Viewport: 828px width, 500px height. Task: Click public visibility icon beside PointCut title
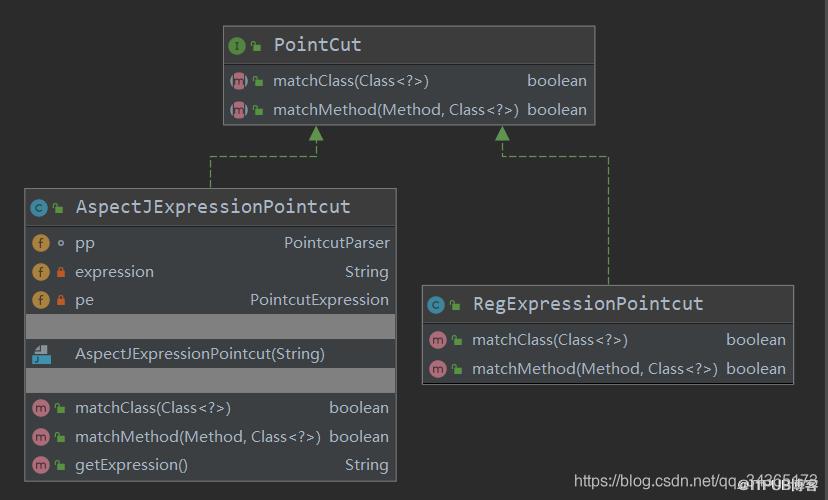(x=256, y=46)
